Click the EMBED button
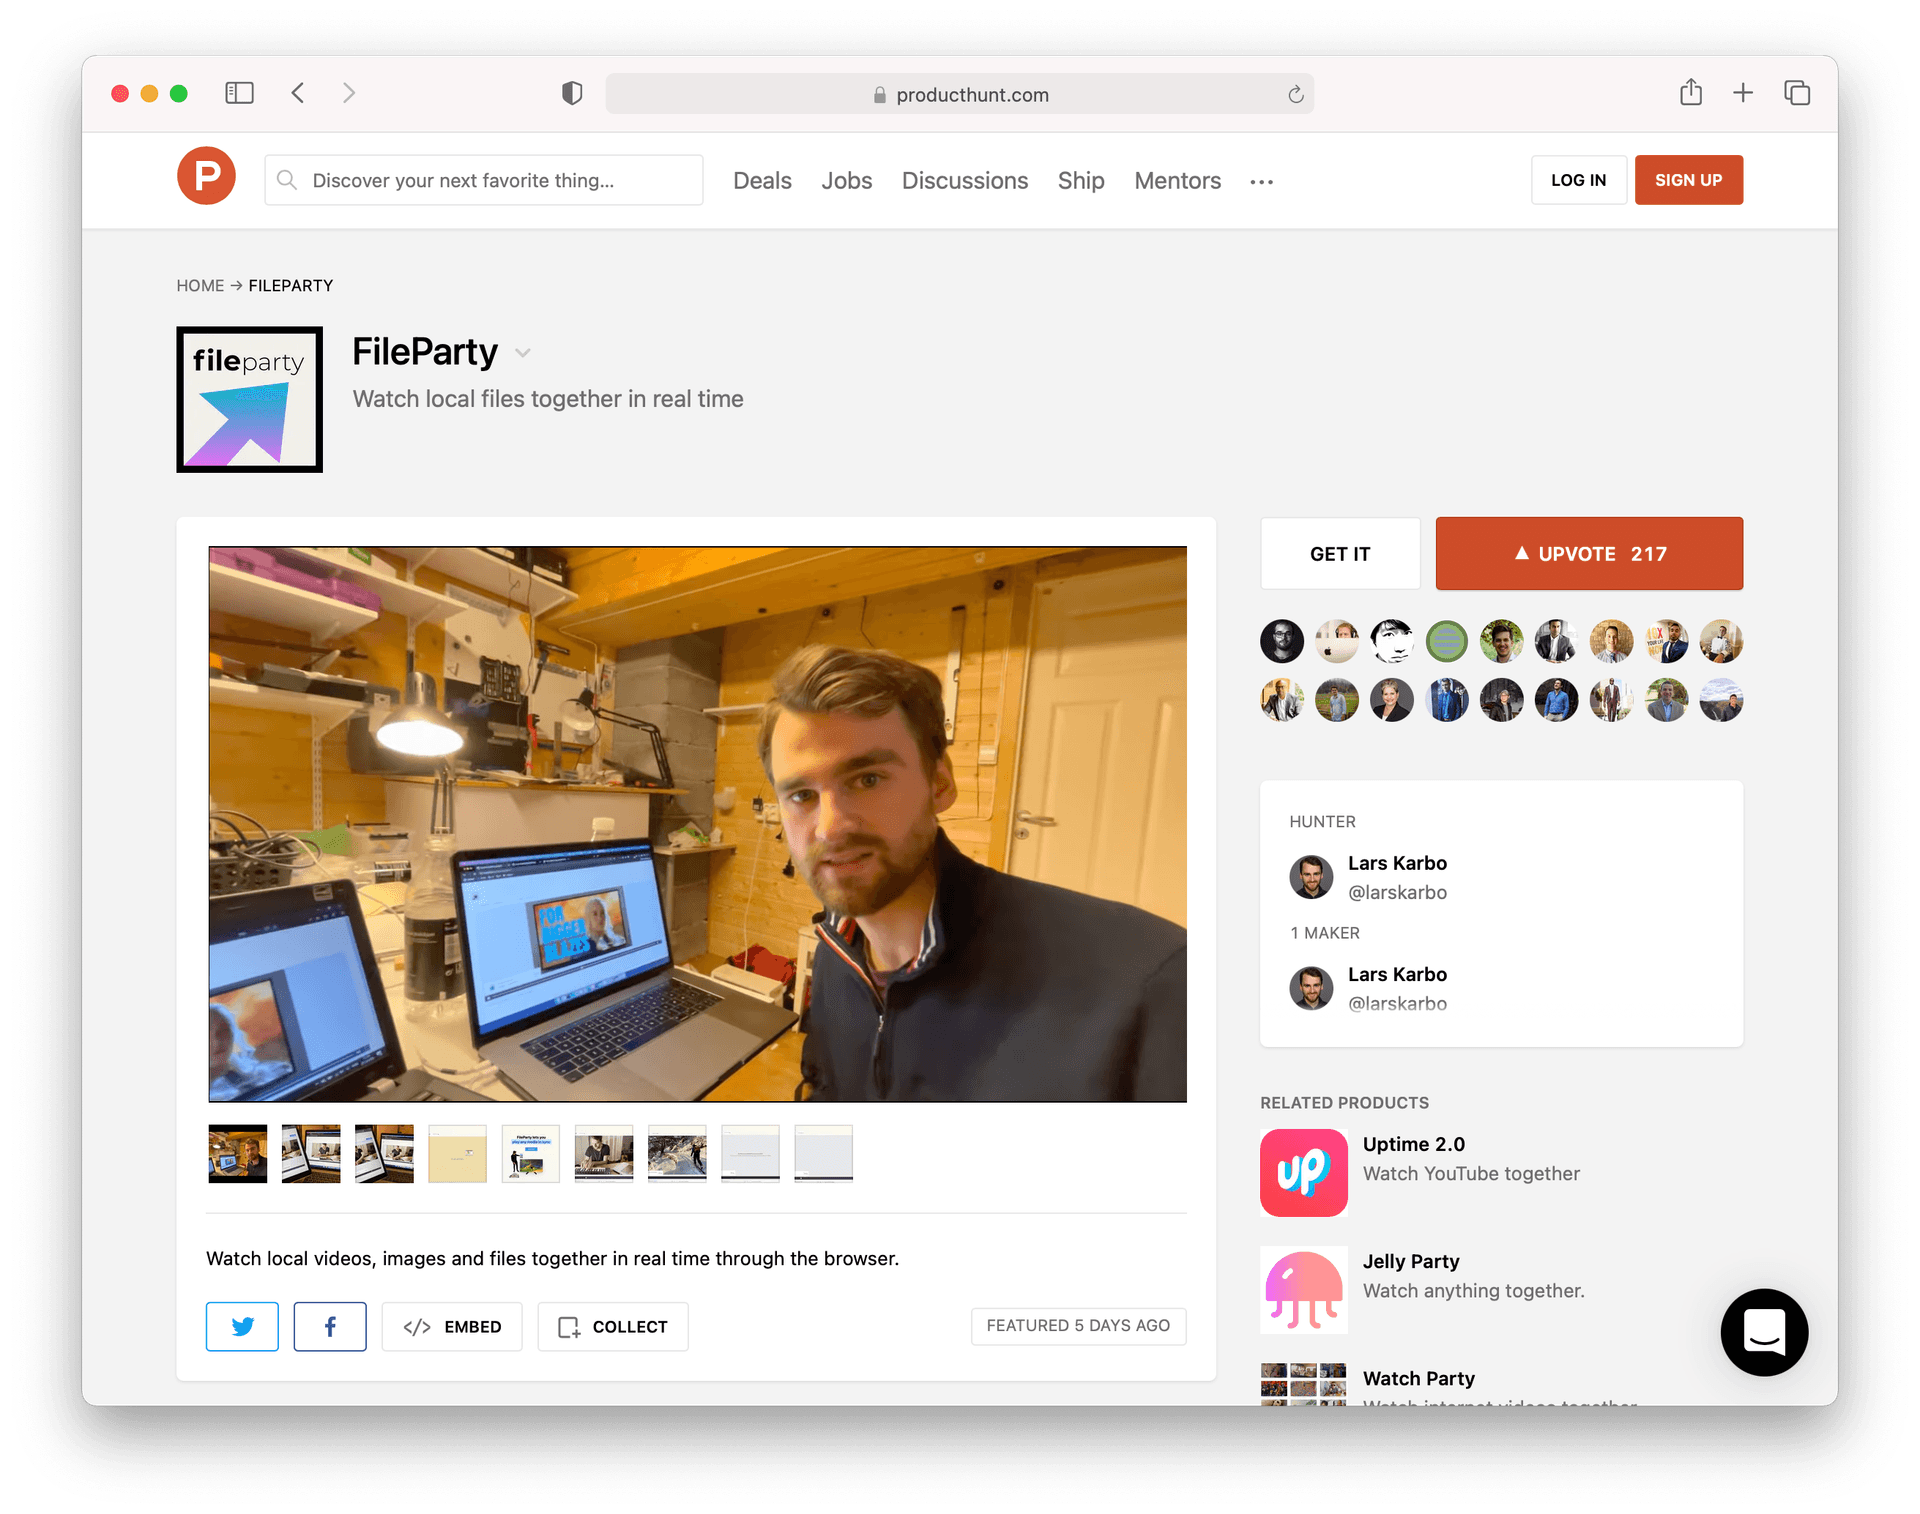This screenshot has height=1514, width=1920. (452, 1326)
